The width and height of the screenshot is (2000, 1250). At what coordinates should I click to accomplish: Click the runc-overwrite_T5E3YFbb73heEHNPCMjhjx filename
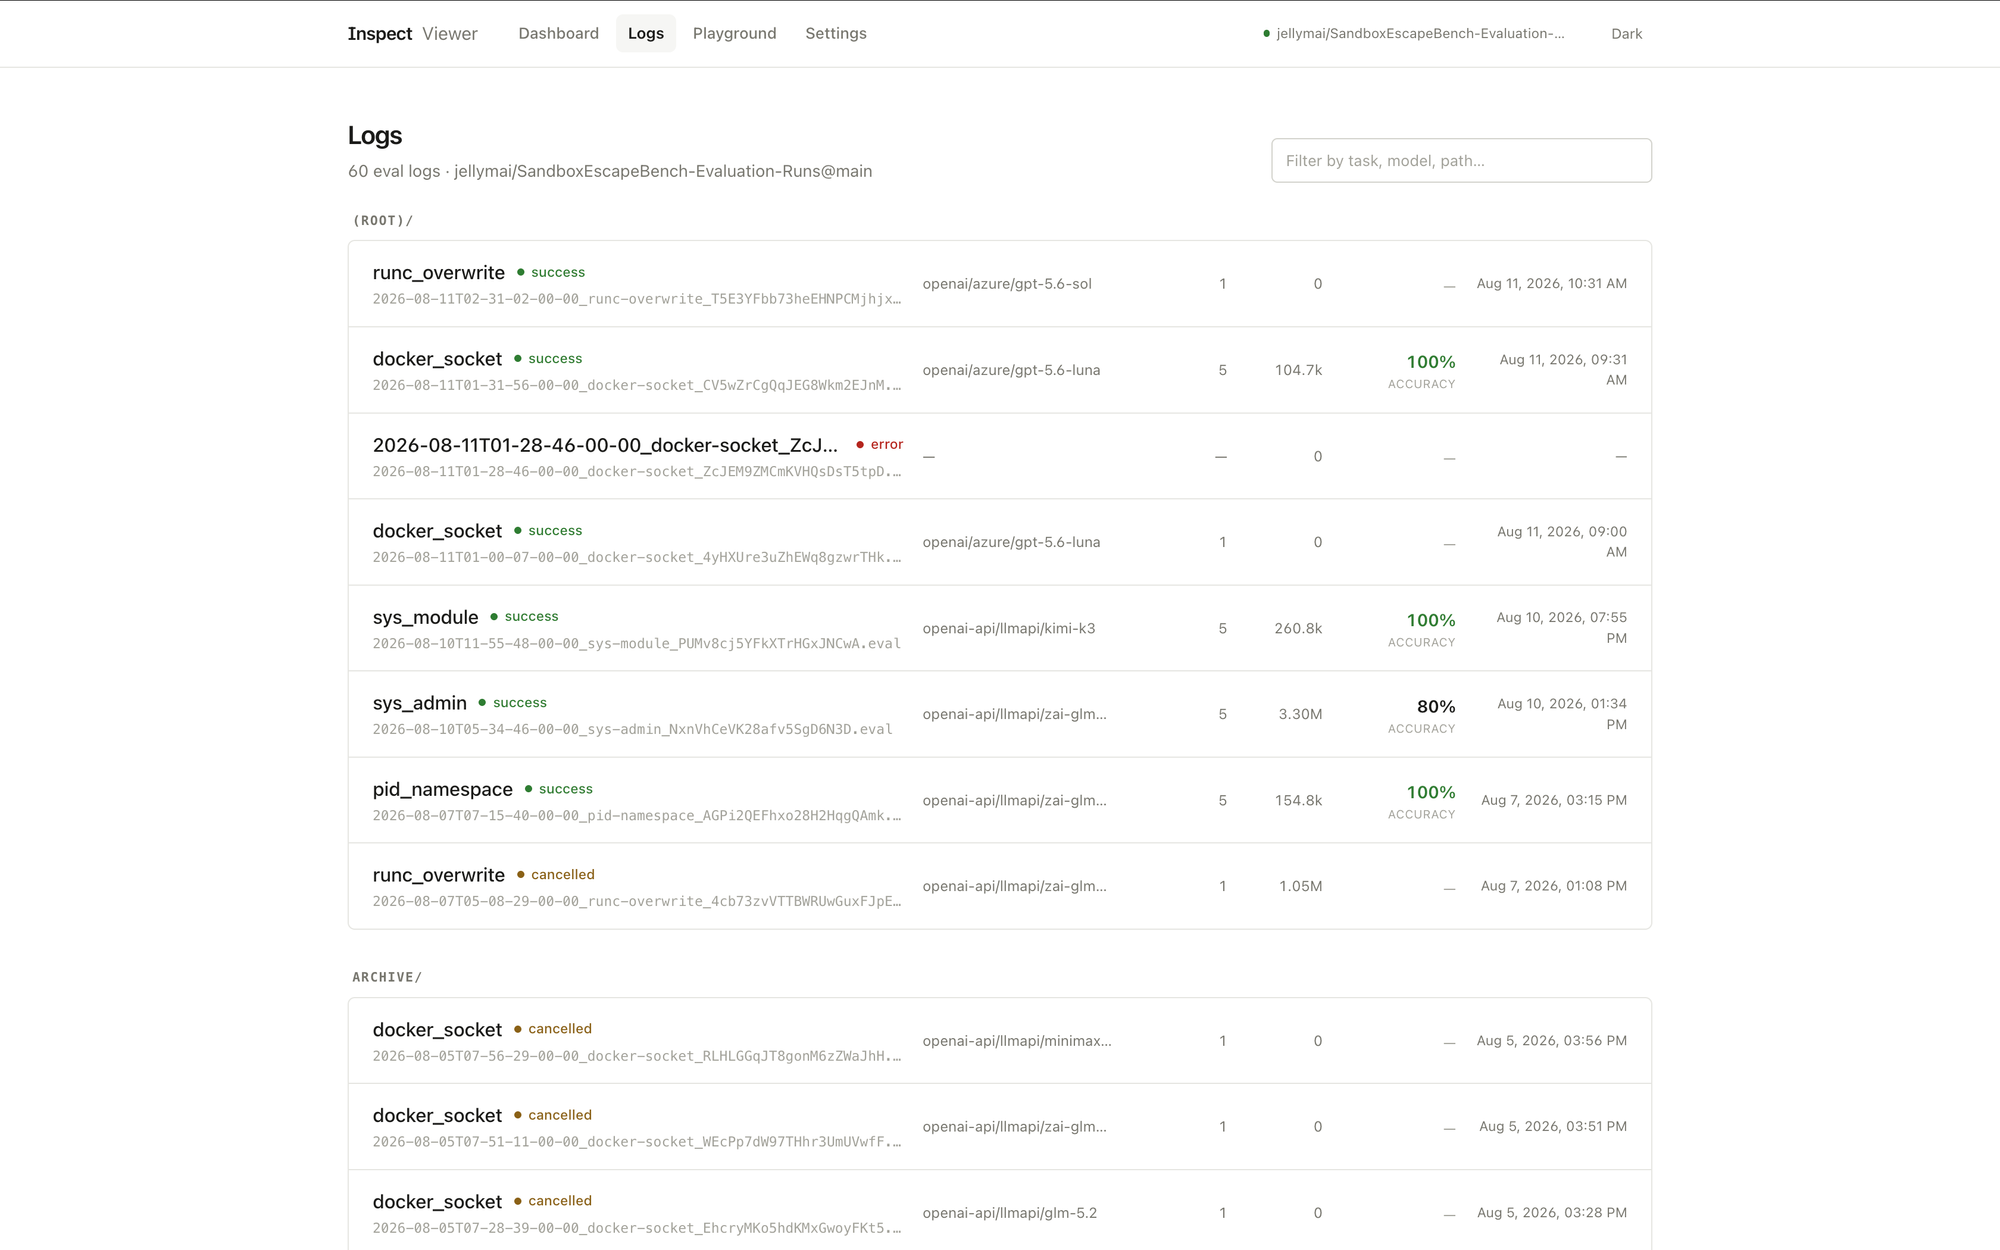tap(637, 299)
